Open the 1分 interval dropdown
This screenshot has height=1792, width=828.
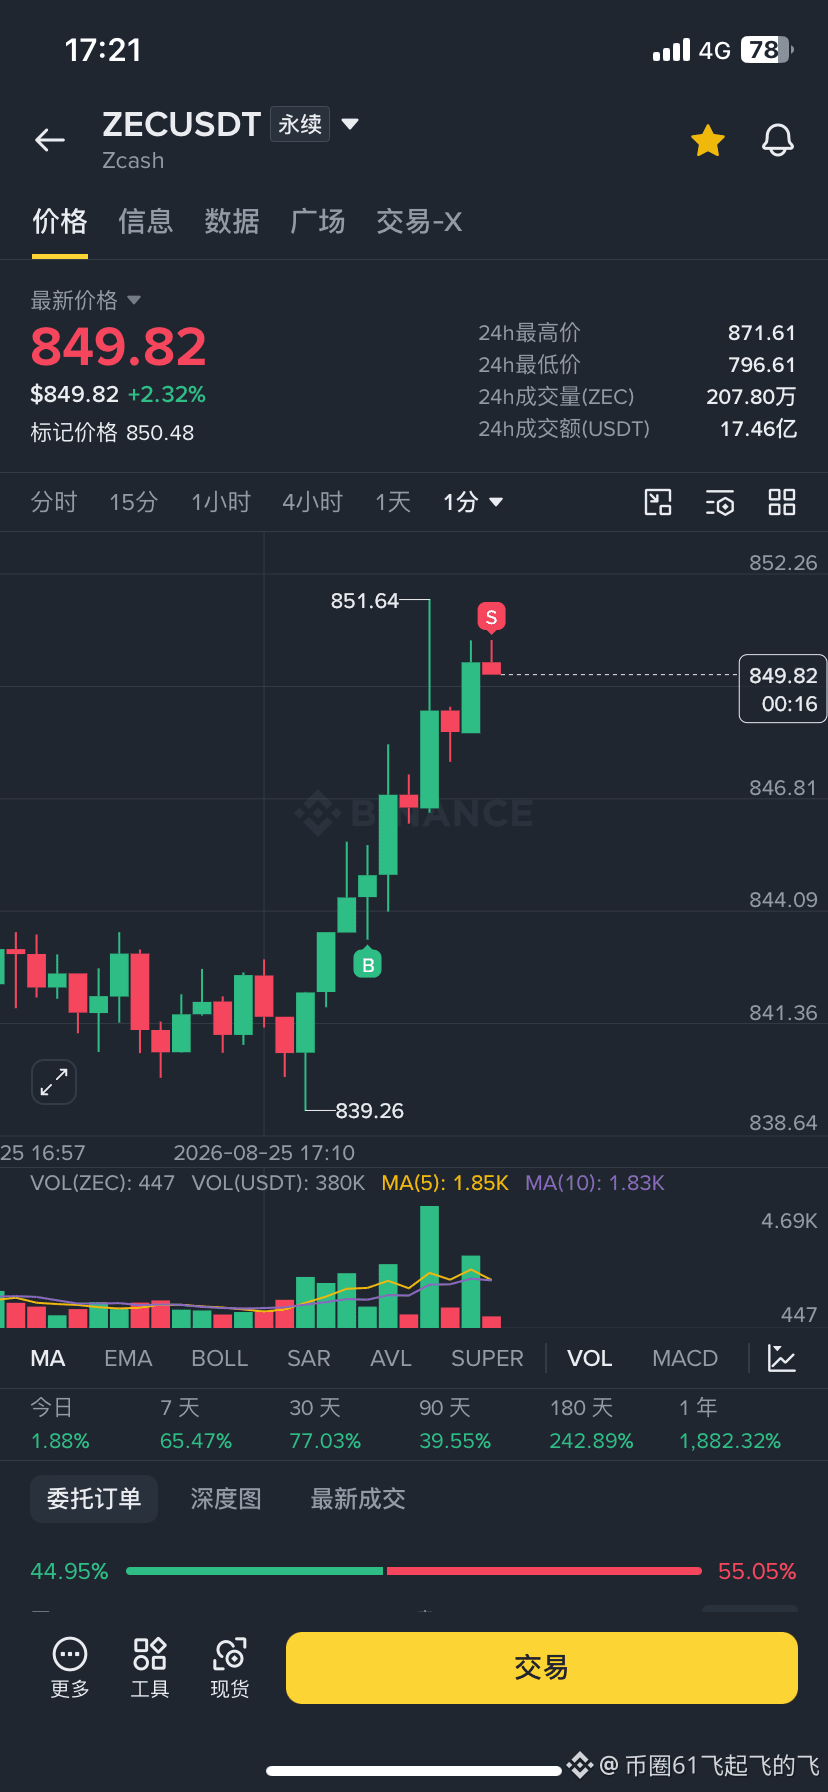(473, 502)
